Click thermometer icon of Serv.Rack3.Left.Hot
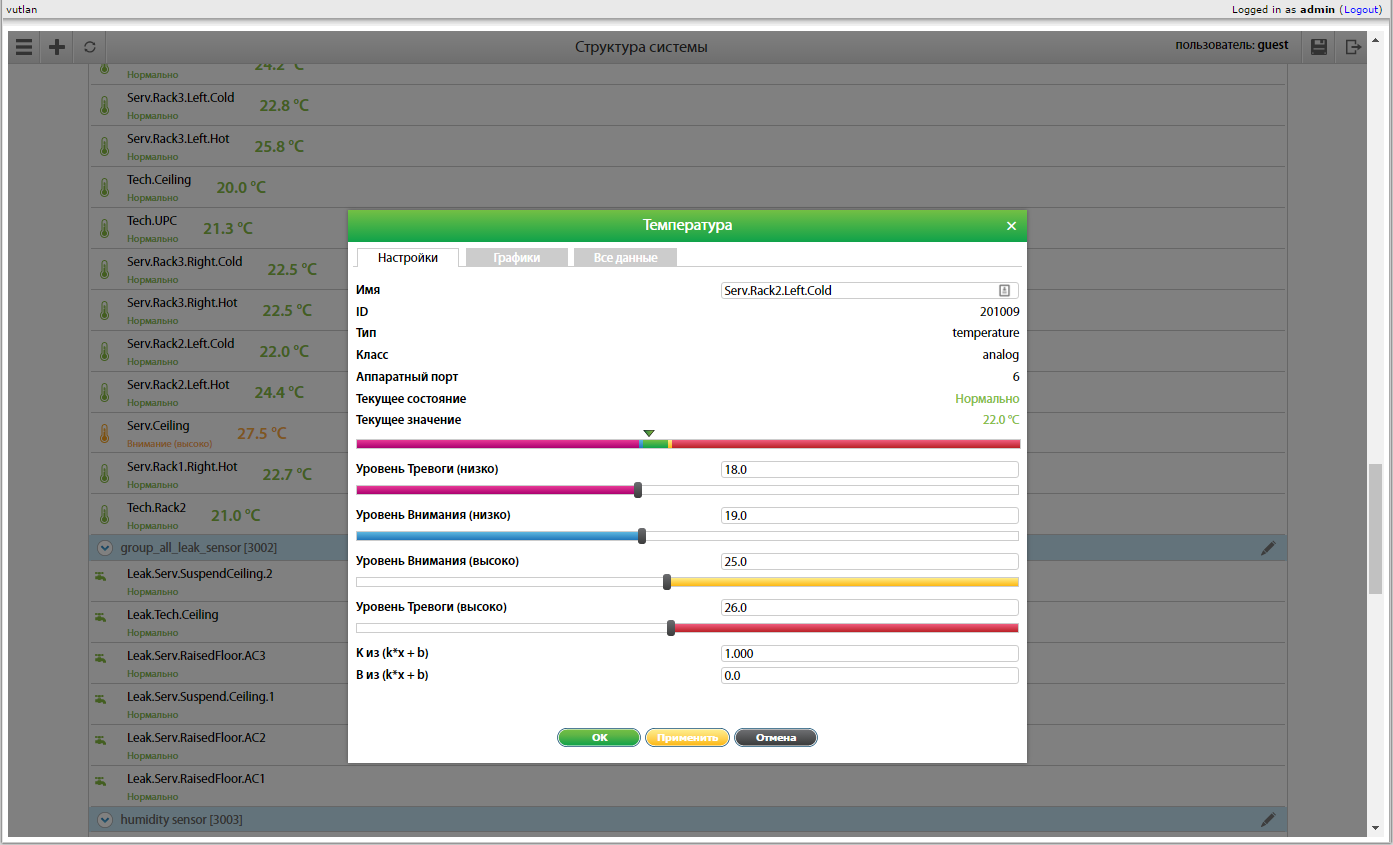The height and width of the screenshot is (845, 1393). click(x=104, y=146)
